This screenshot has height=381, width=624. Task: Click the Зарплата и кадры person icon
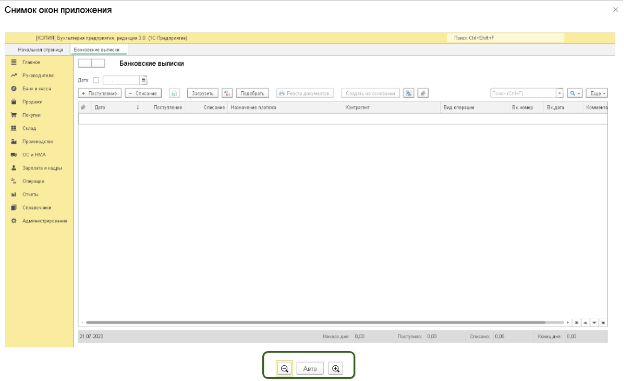point(14,168)
